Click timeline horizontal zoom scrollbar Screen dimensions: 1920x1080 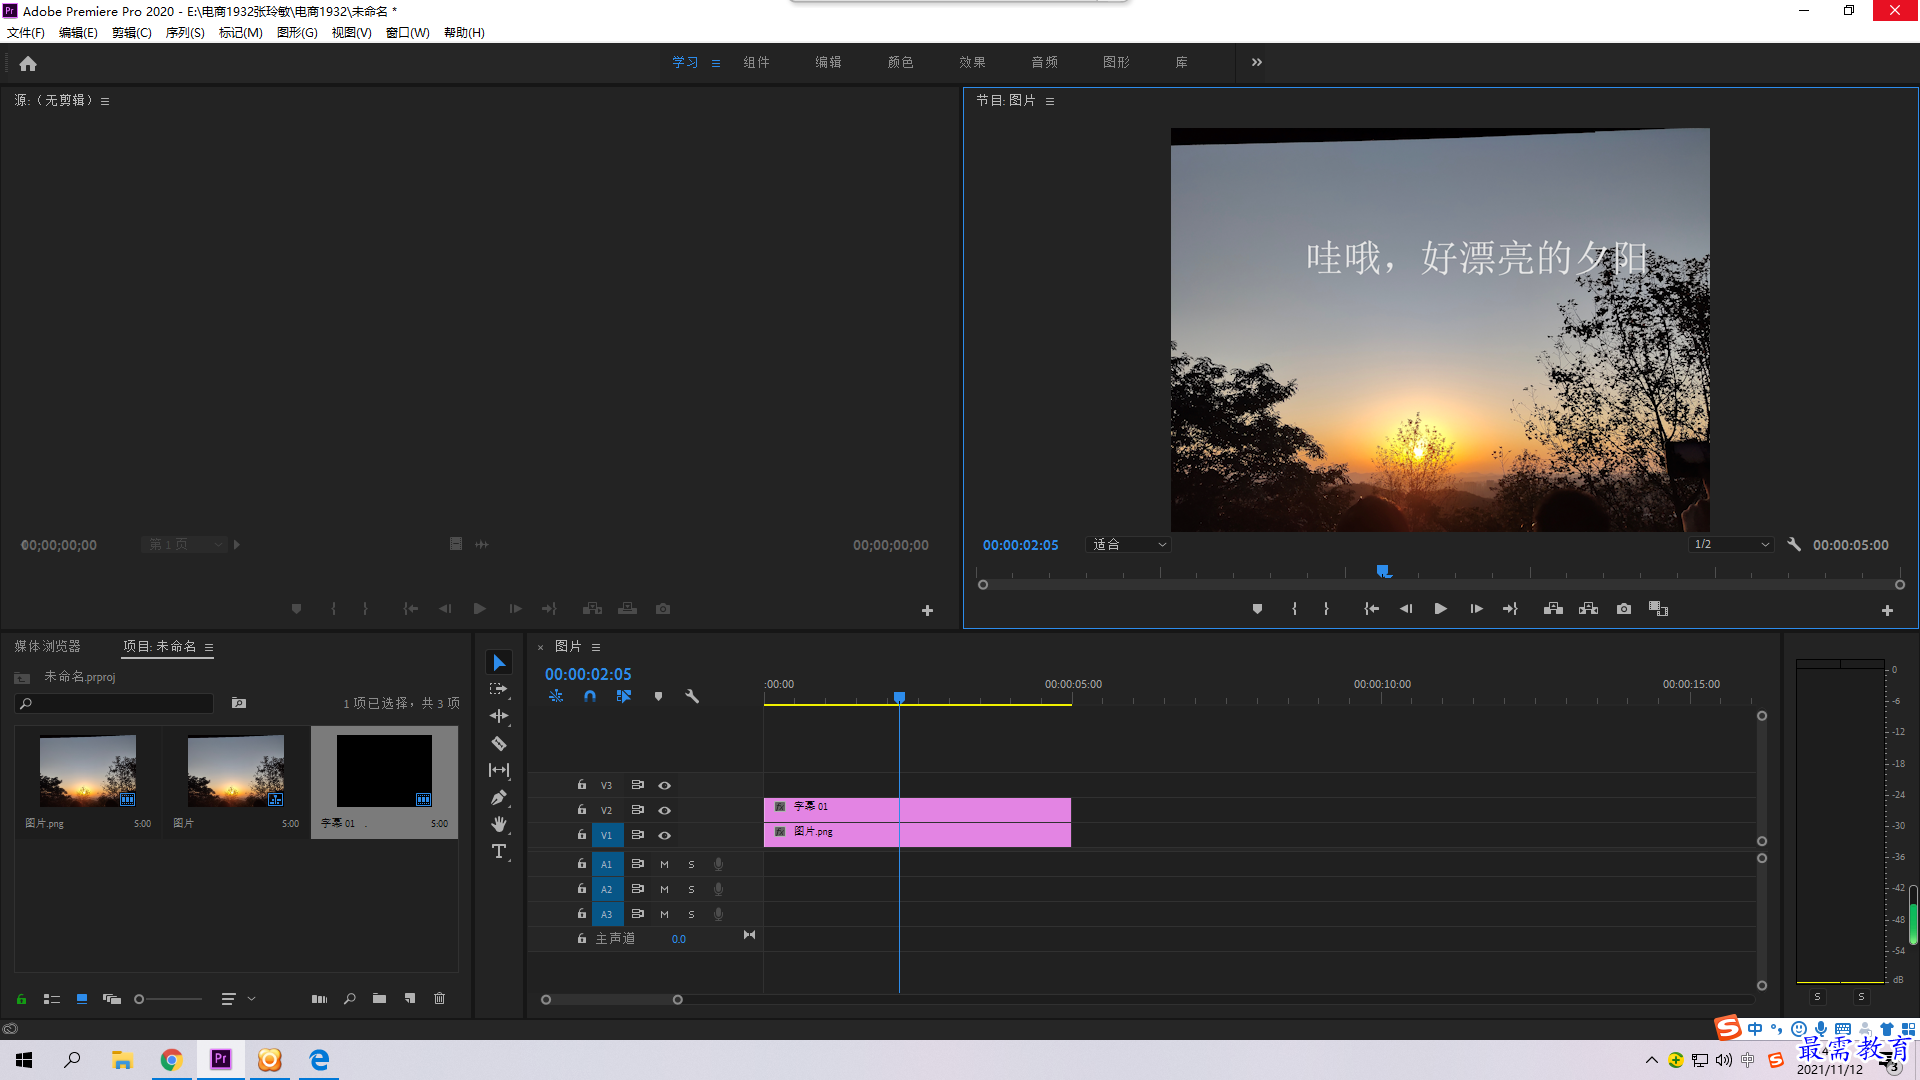[x=611, y=1000]
